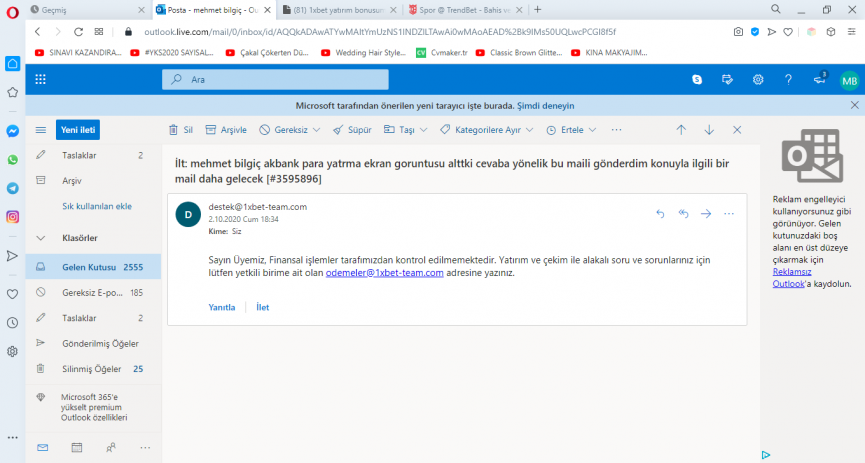The height and width of the screenshot is (463, 865).
Task: Open Opera sidebar settings gear
Action: pos(12,352)
